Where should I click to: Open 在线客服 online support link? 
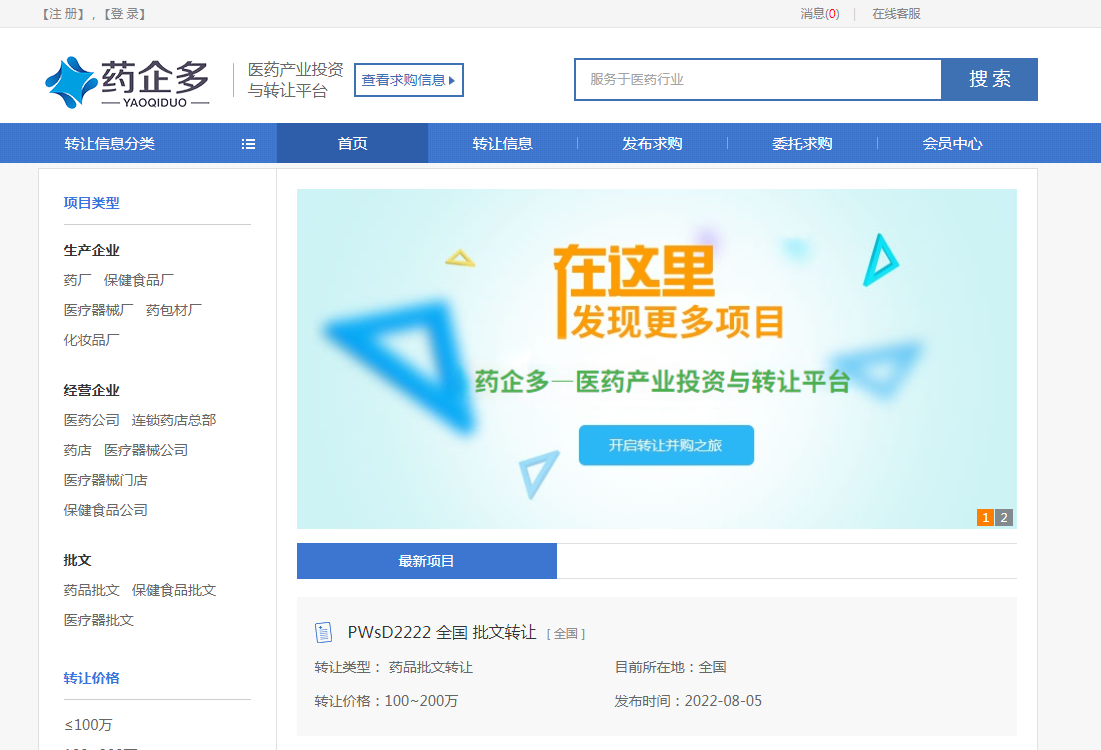coord(896,14)
